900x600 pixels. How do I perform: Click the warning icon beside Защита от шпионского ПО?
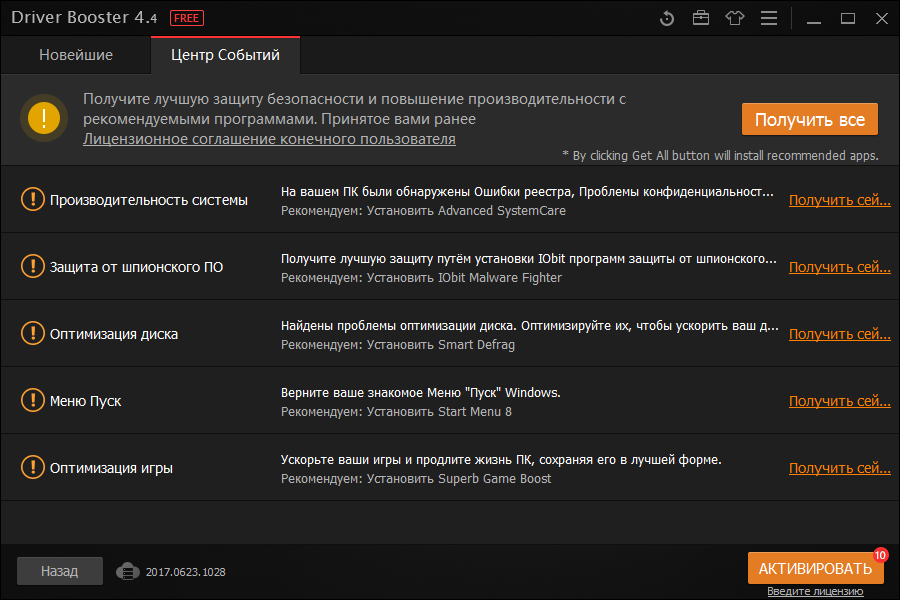(33, 266)
